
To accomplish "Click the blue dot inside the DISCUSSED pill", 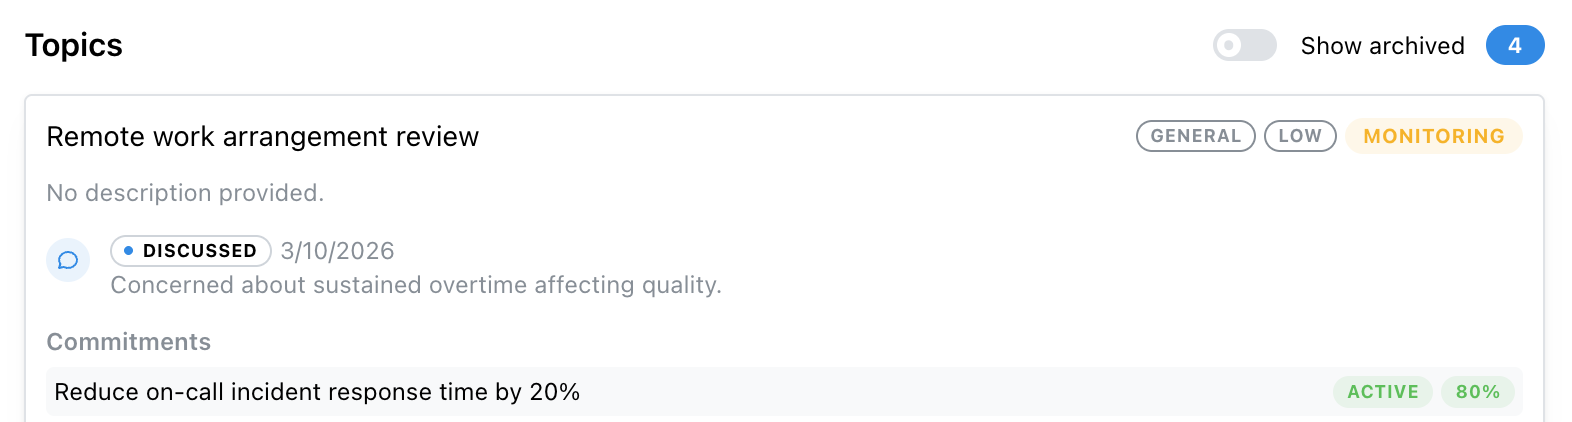I will (128, 251).
